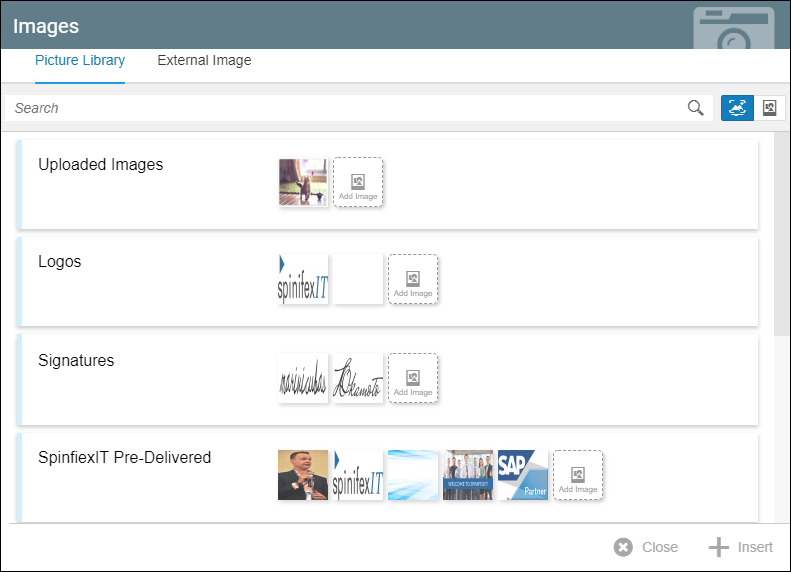Screen dimensions: 791x572
Task: Pick the speaker photo in Pre-Delivered
Action: (303, 475)
